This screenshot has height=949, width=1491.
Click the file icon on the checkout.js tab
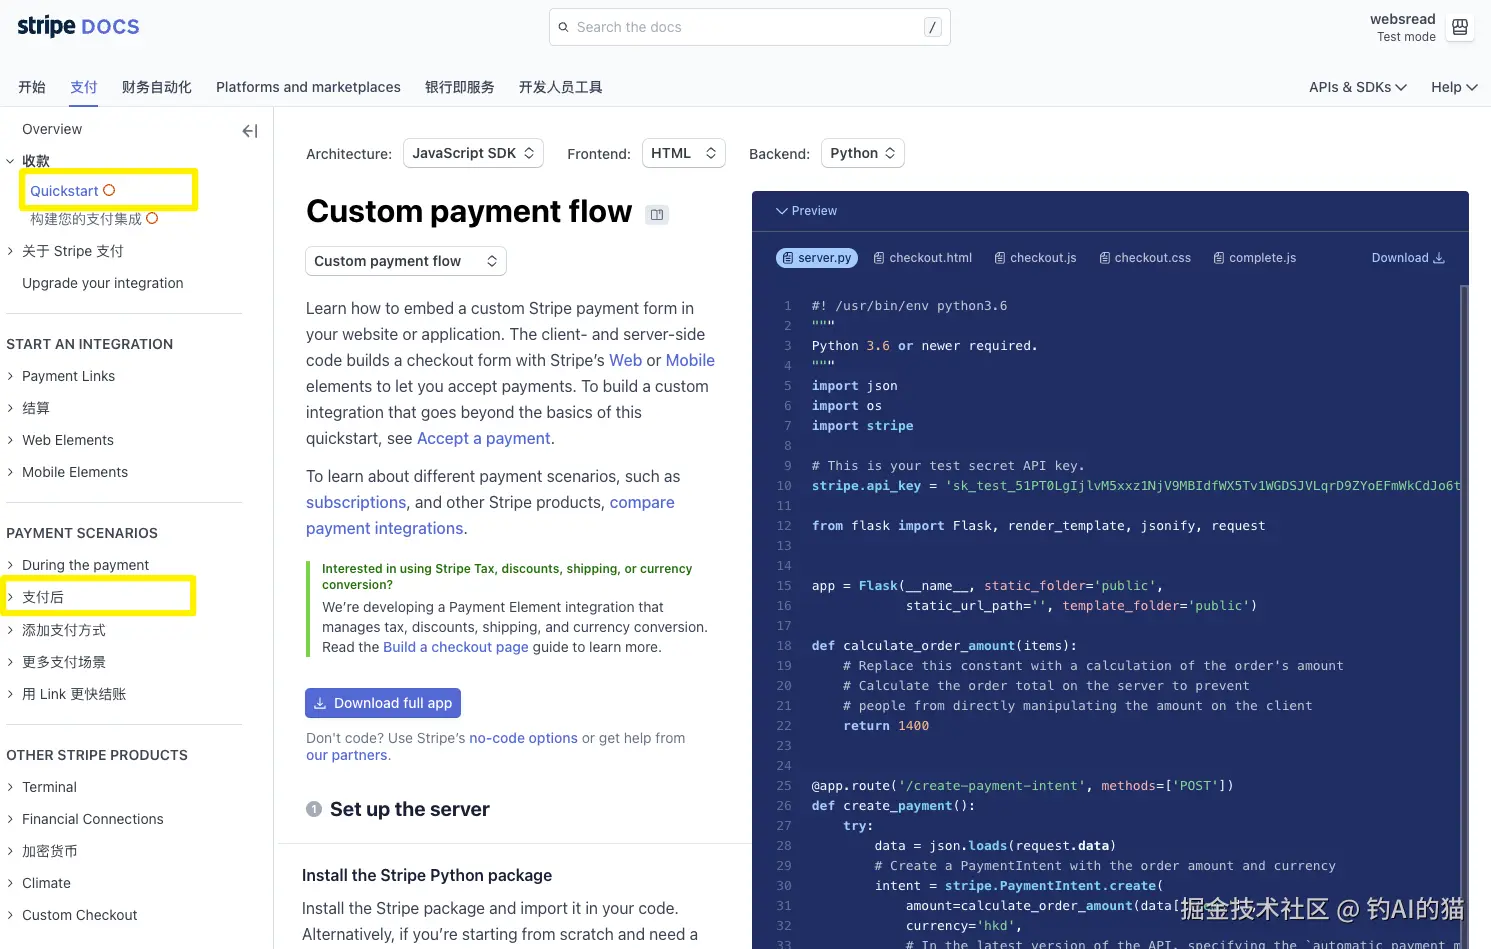1000,258
